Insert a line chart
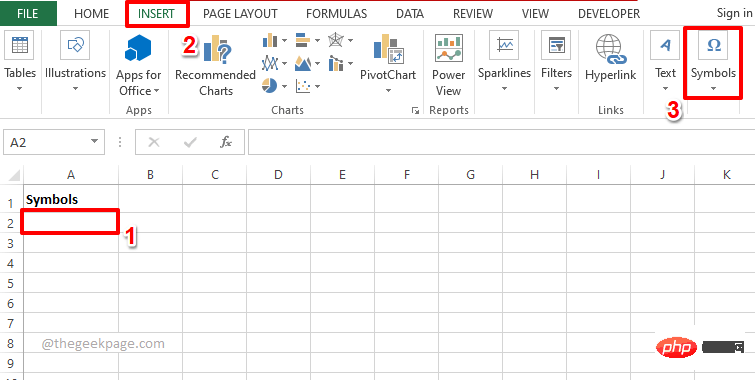The image size is (755, 380). click(x=270, y=63)
